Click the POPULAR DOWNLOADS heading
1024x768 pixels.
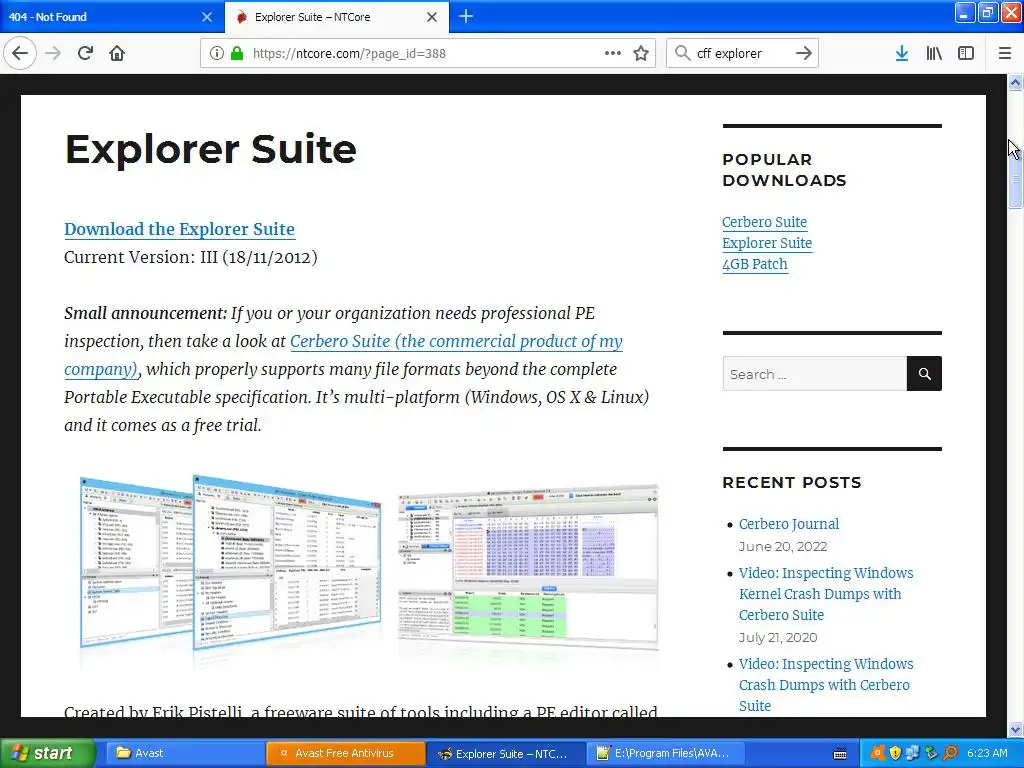pos(784,170)
